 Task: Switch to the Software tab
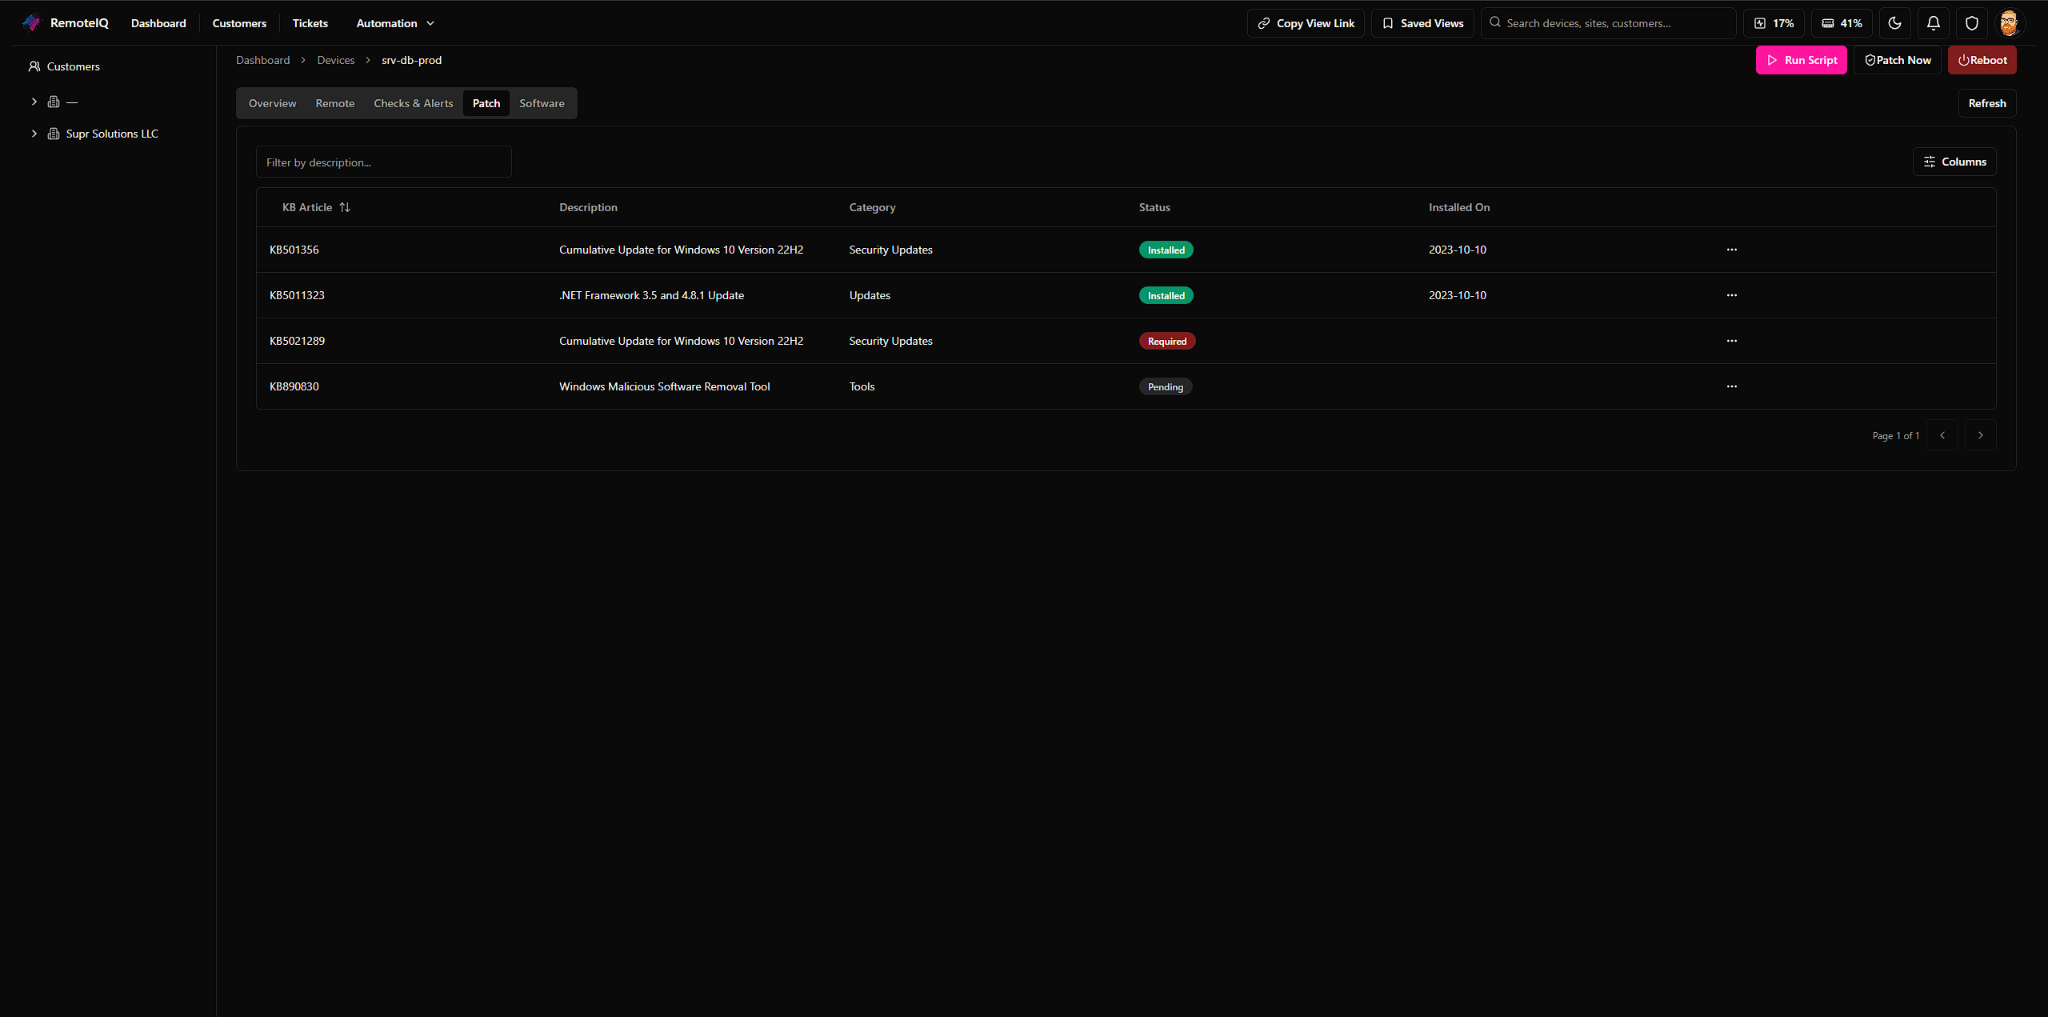(542, 103)
